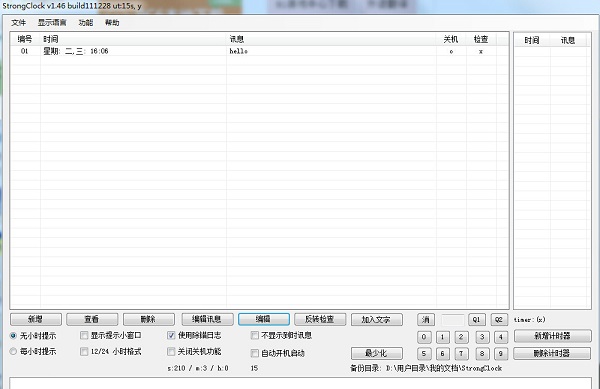Click keypad digit 8

[482, 354]
